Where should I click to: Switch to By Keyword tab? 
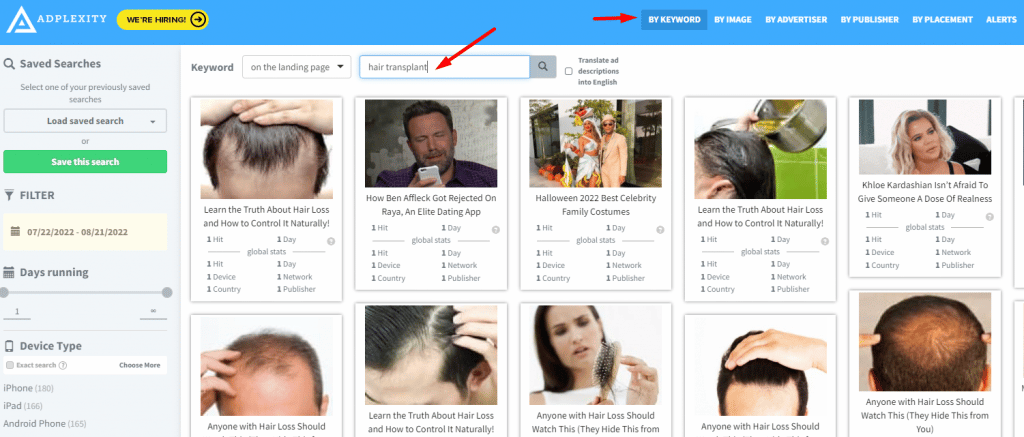click(x=674, y=20)
